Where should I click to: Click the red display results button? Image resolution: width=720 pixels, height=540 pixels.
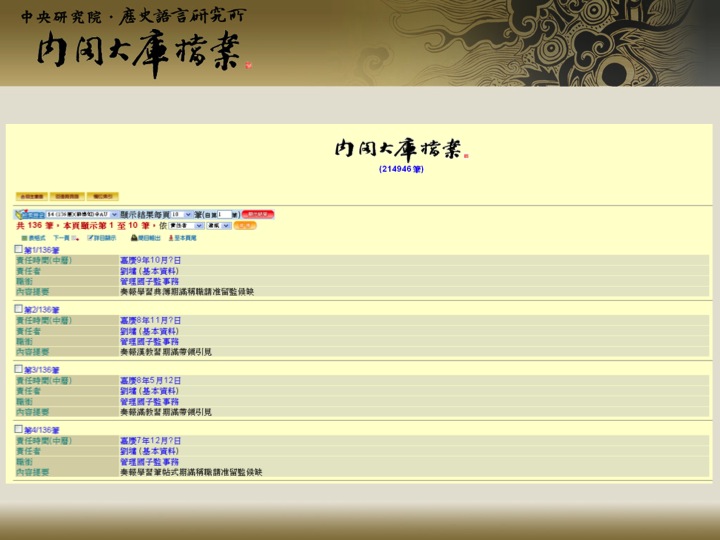tap(258, 214)
